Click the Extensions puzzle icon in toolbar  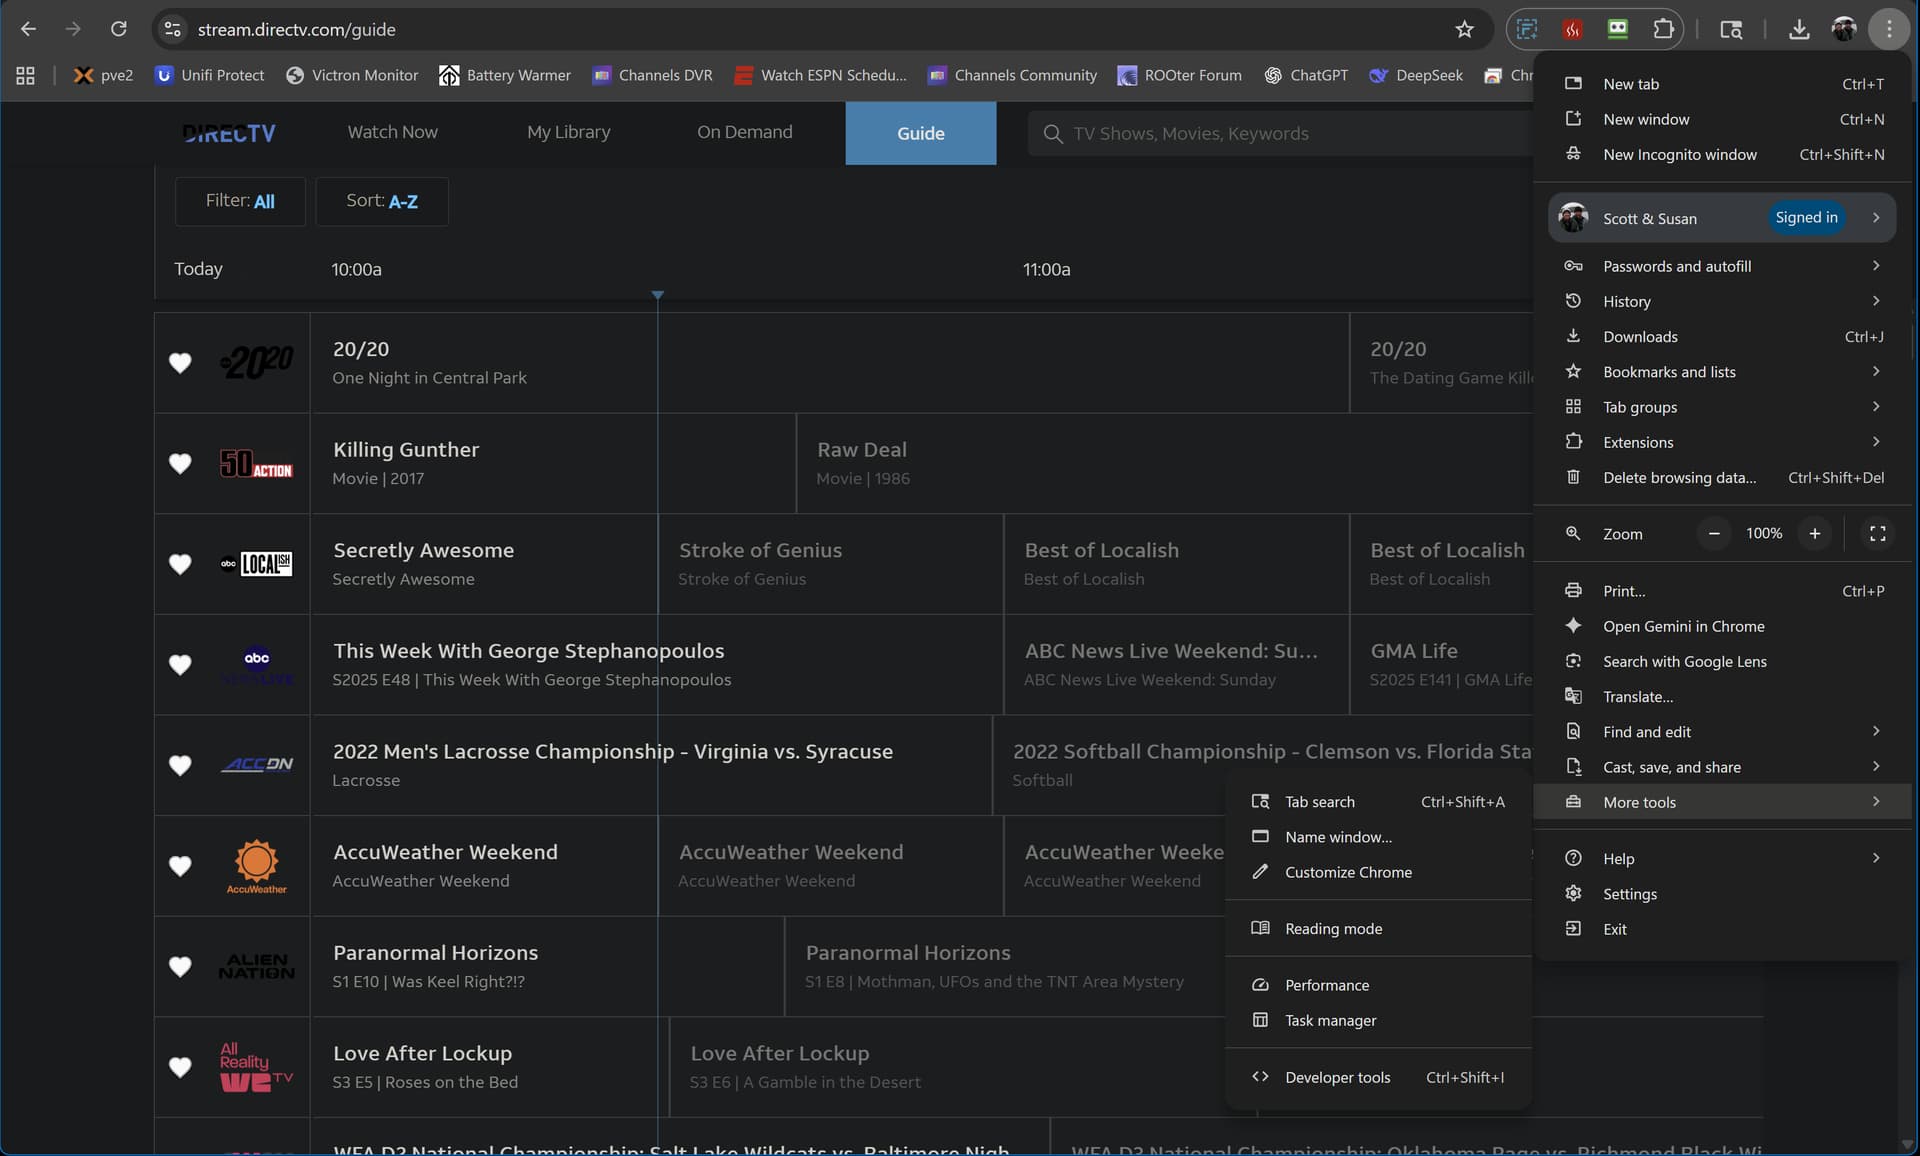[1663, 29]
